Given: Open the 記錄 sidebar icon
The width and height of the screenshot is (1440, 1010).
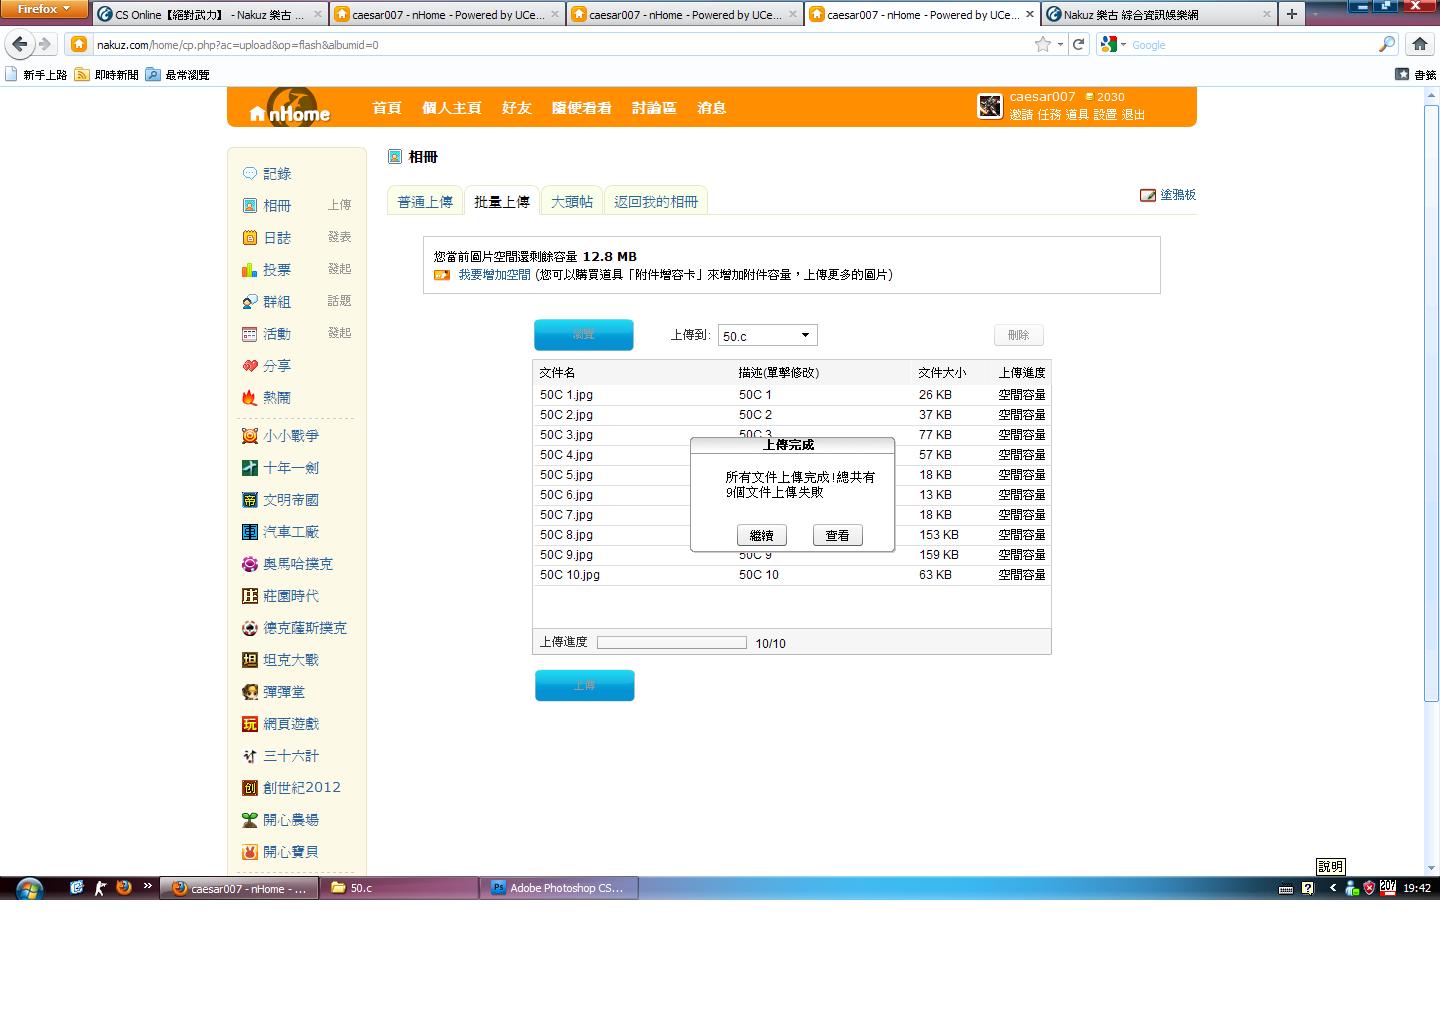Looking at the screenshot, I should 250,174.
